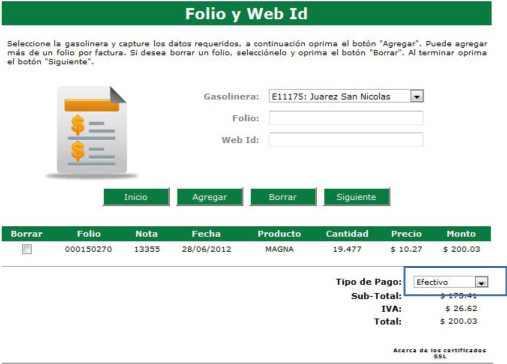Select the E11175: Juarez San Nicolas combo box
Viewport: 507px width, 364px height.
pos(346,97)
